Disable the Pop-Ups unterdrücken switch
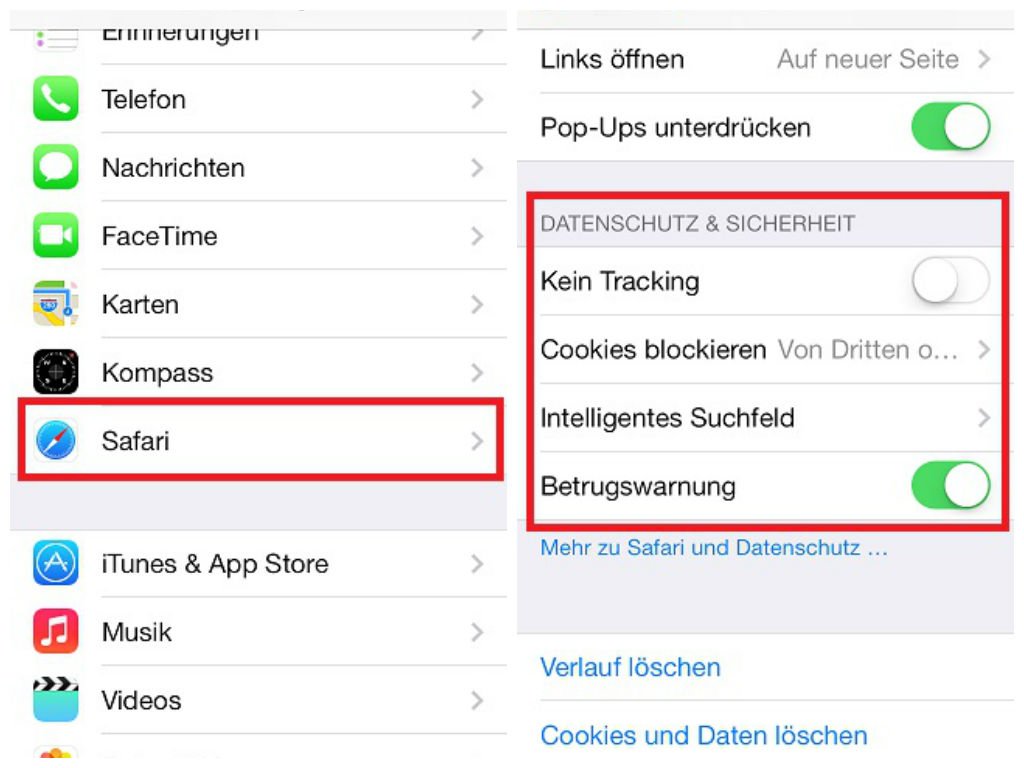1024x768 pixels. click(951, 127)
